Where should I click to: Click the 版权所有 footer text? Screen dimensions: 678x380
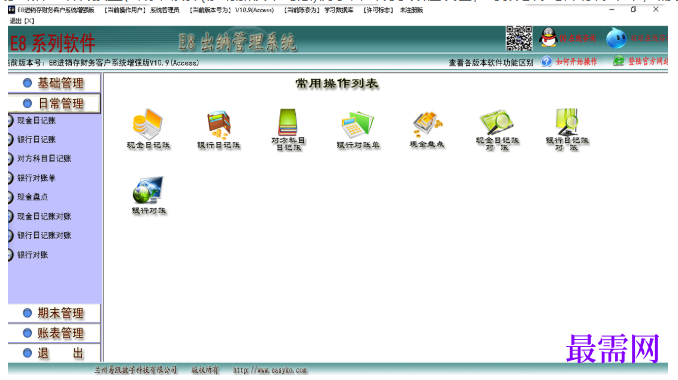[x=205, y=370]
